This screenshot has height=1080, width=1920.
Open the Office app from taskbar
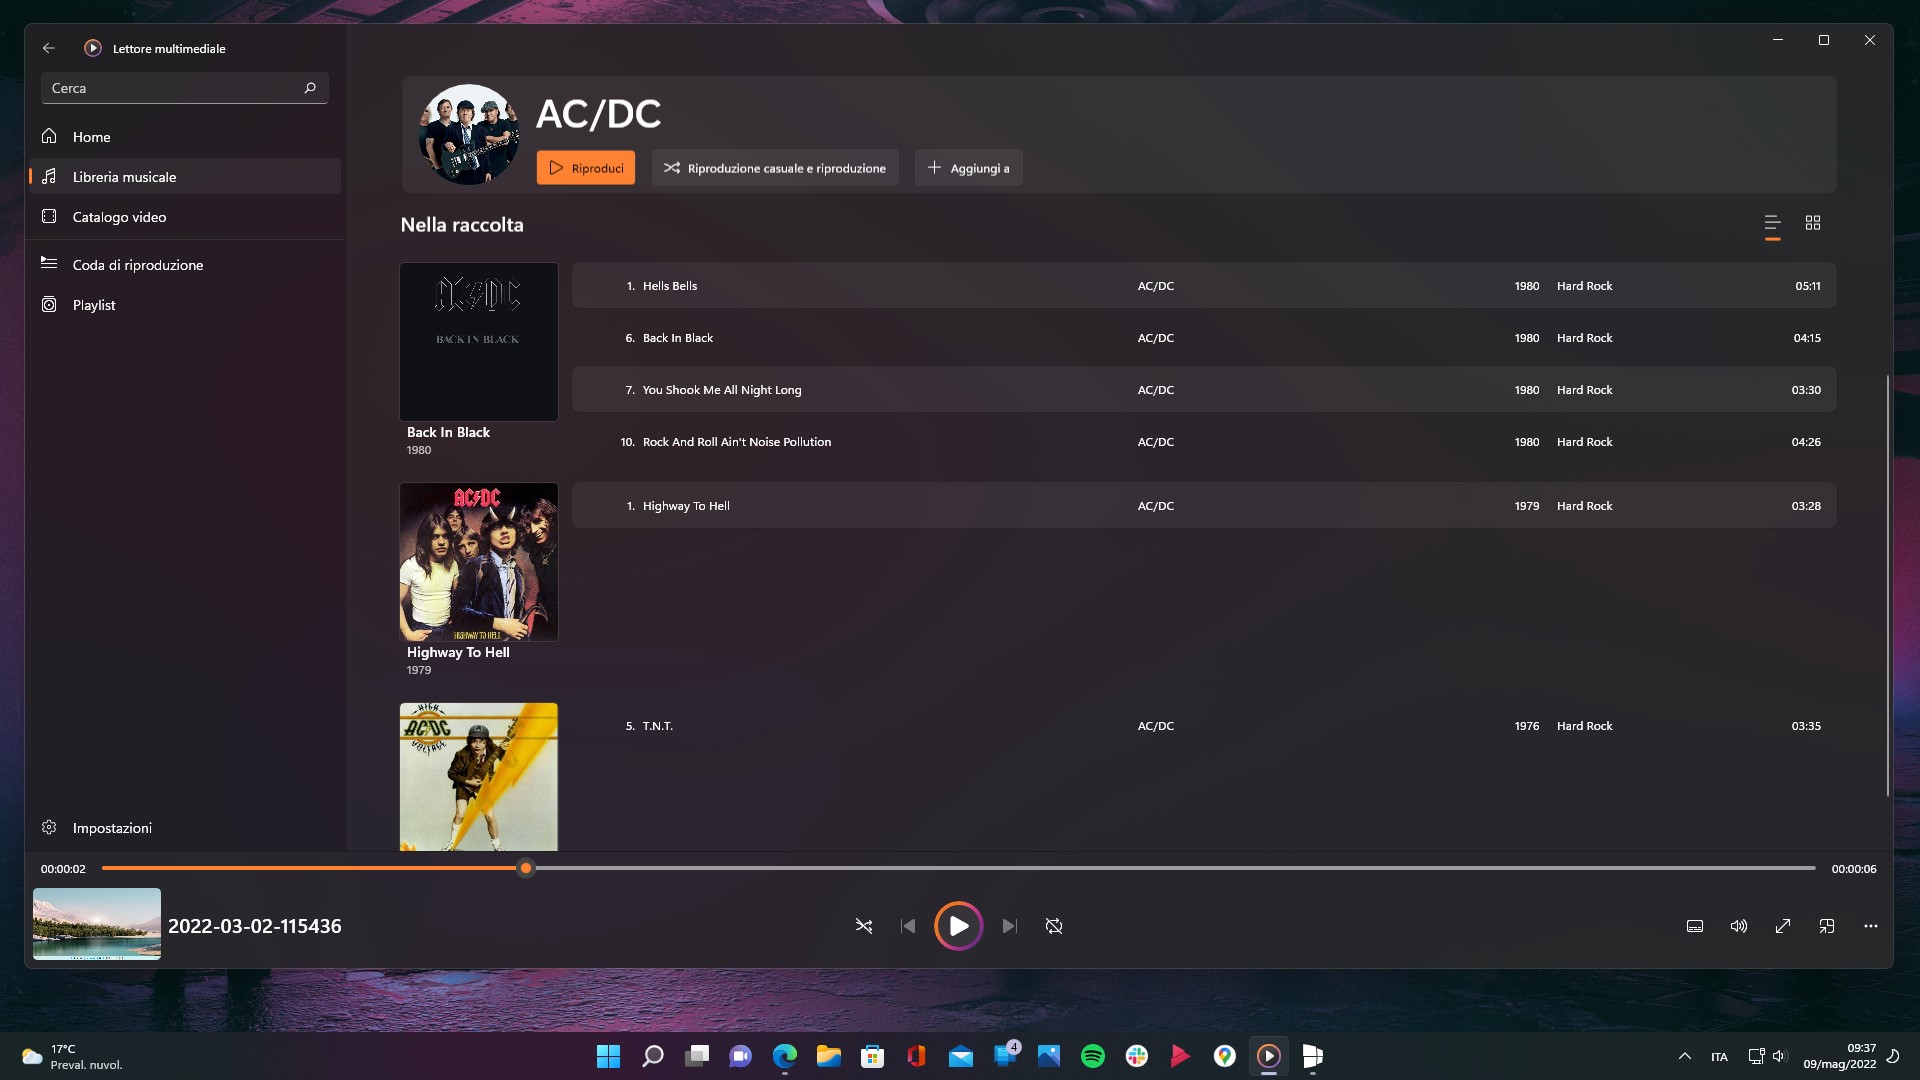(x=917, y=1056)
